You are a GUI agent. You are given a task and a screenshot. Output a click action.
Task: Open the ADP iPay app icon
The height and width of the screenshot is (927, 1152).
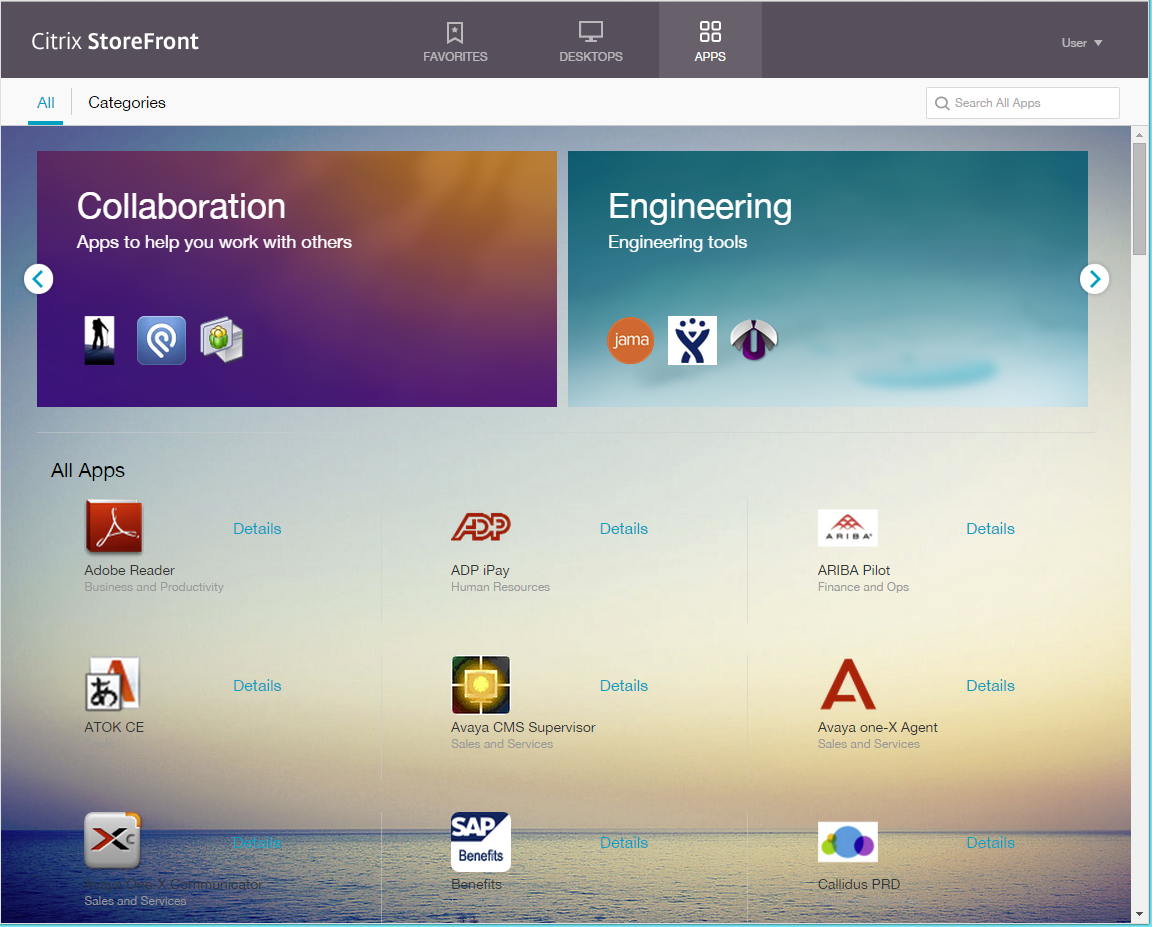(480, 527)
